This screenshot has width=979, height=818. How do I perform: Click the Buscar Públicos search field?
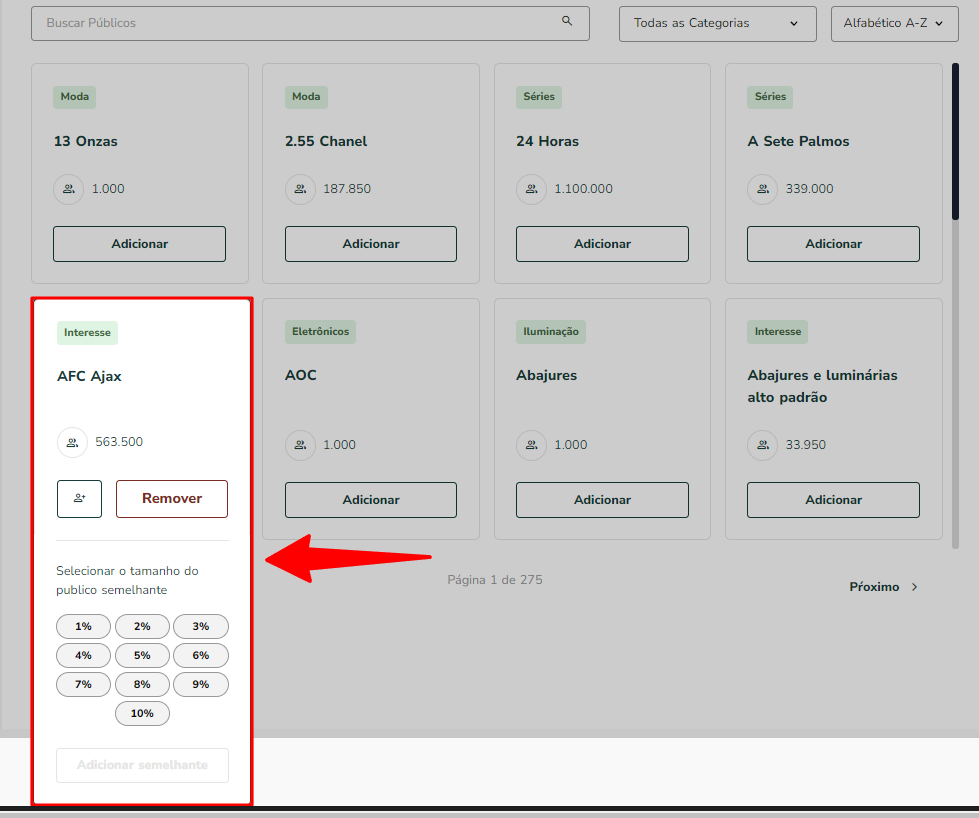(x=310, y=24)
